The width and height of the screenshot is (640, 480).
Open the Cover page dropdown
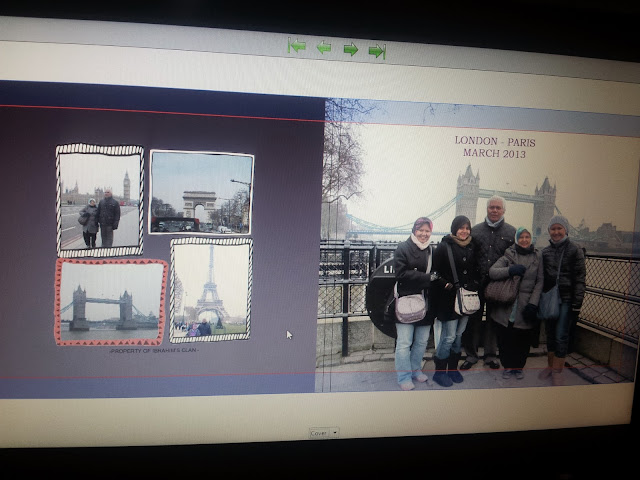324,433
